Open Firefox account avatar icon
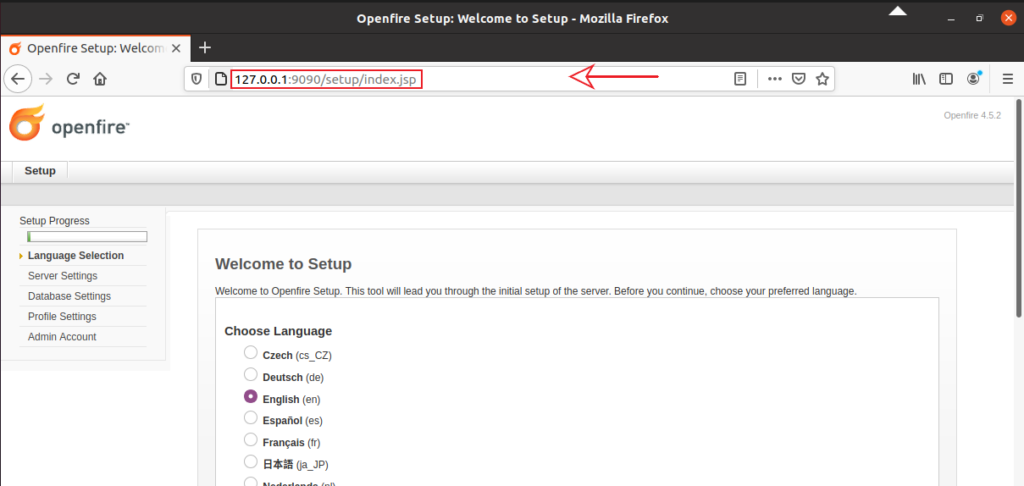1024x486 pixels. 974,78
